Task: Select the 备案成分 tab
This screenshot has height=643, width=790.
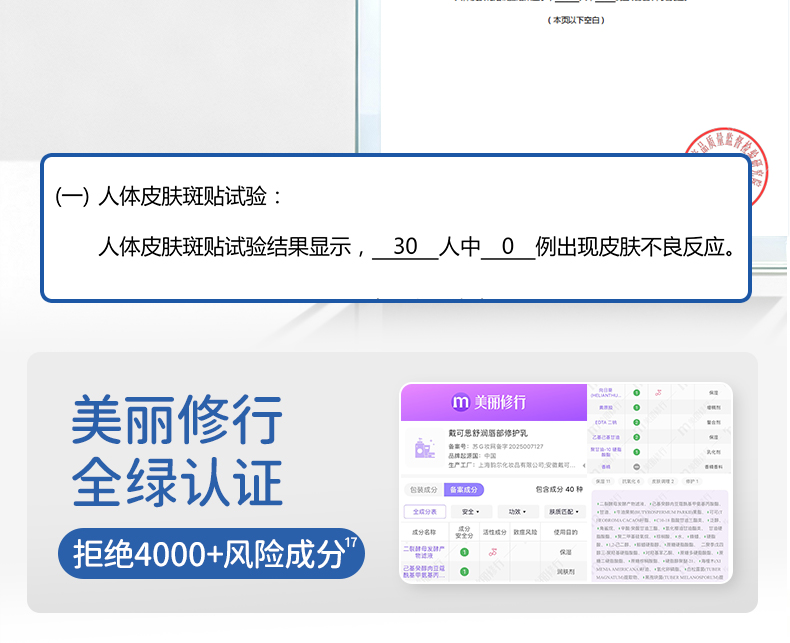Action: (x=464, y=489)
